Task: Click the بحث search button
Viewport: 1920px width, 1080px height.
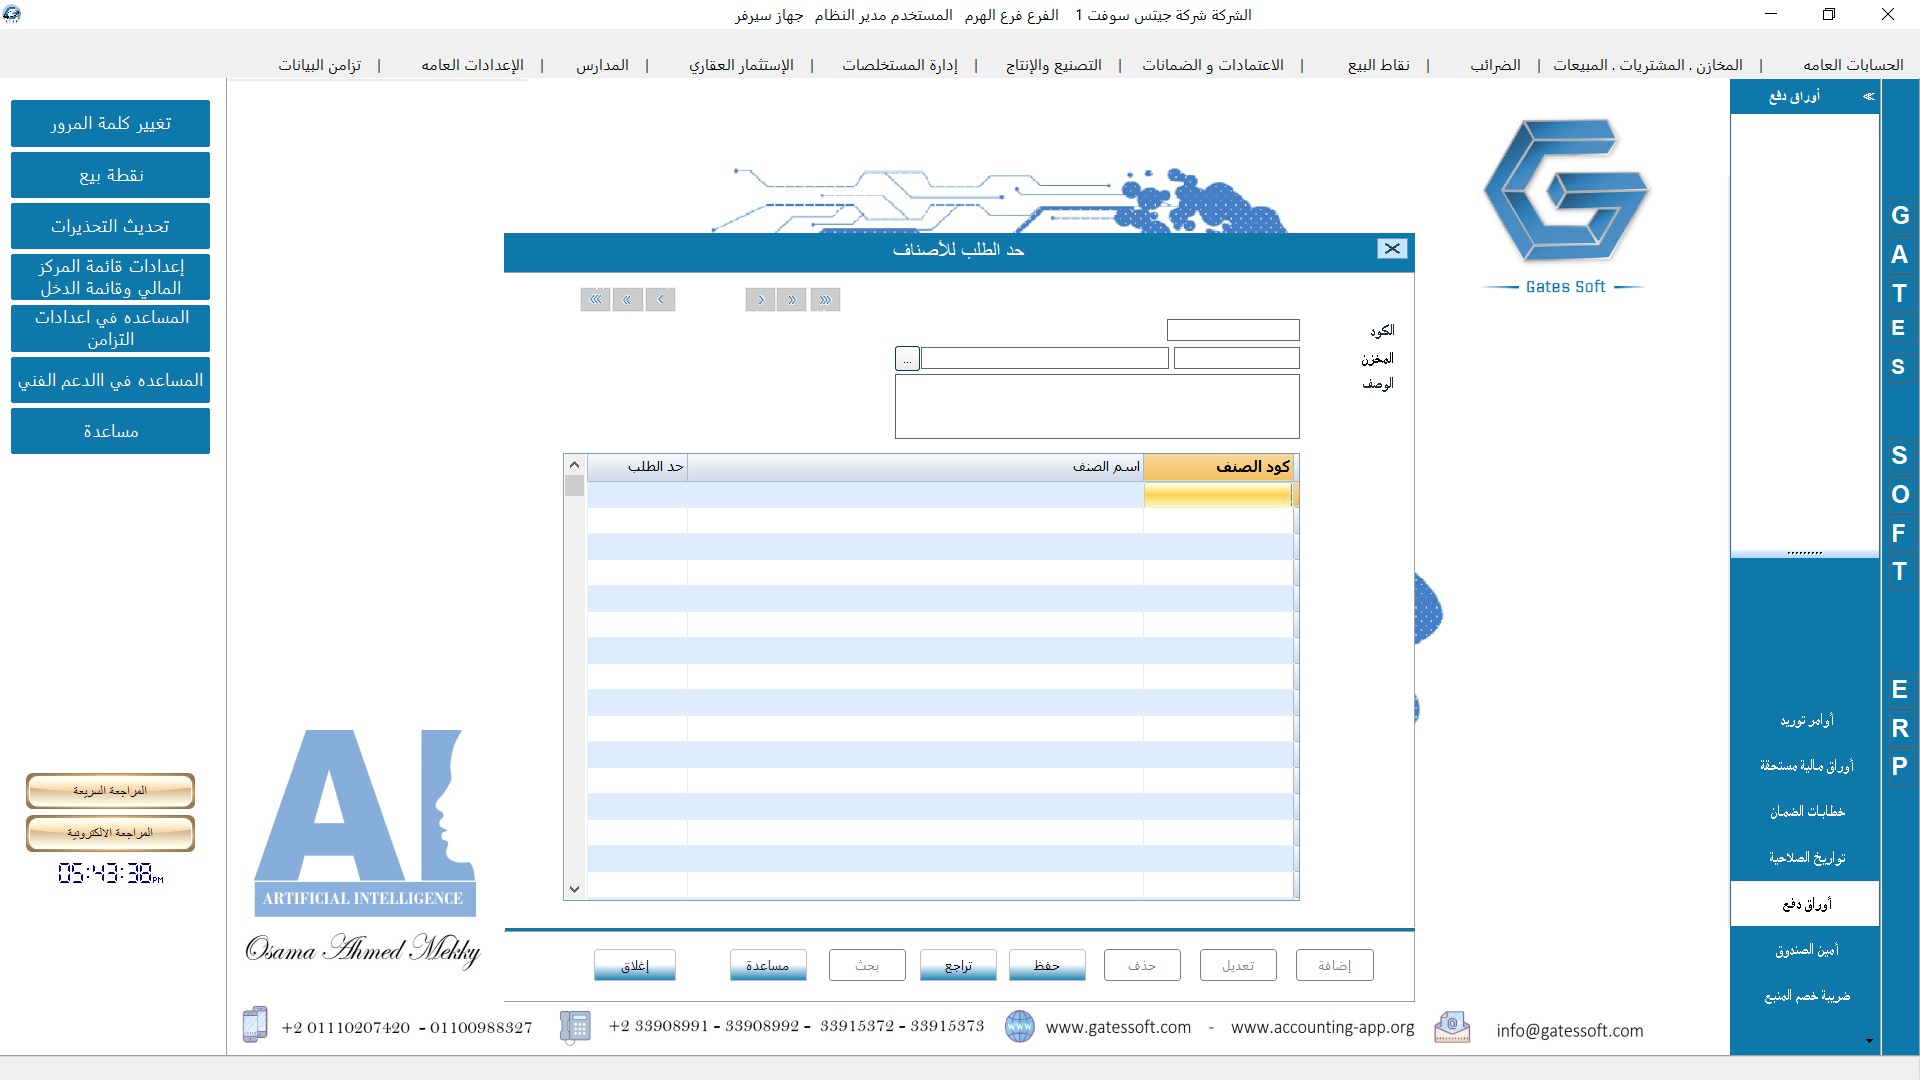Action: (x=867, y=965)
